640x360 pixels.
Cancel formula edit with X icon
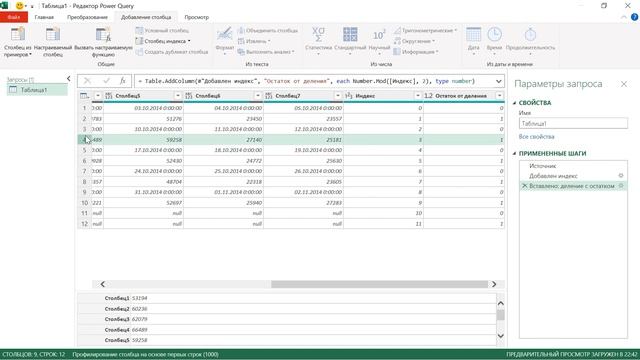coord(87,81)
